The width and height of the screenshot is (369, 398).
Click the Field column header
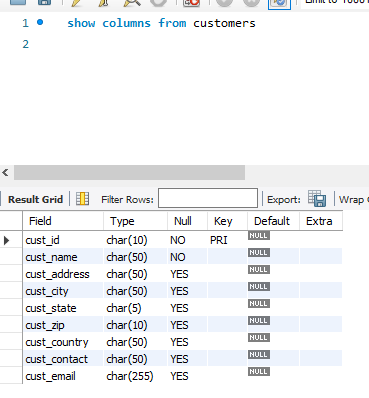(63, 221)
